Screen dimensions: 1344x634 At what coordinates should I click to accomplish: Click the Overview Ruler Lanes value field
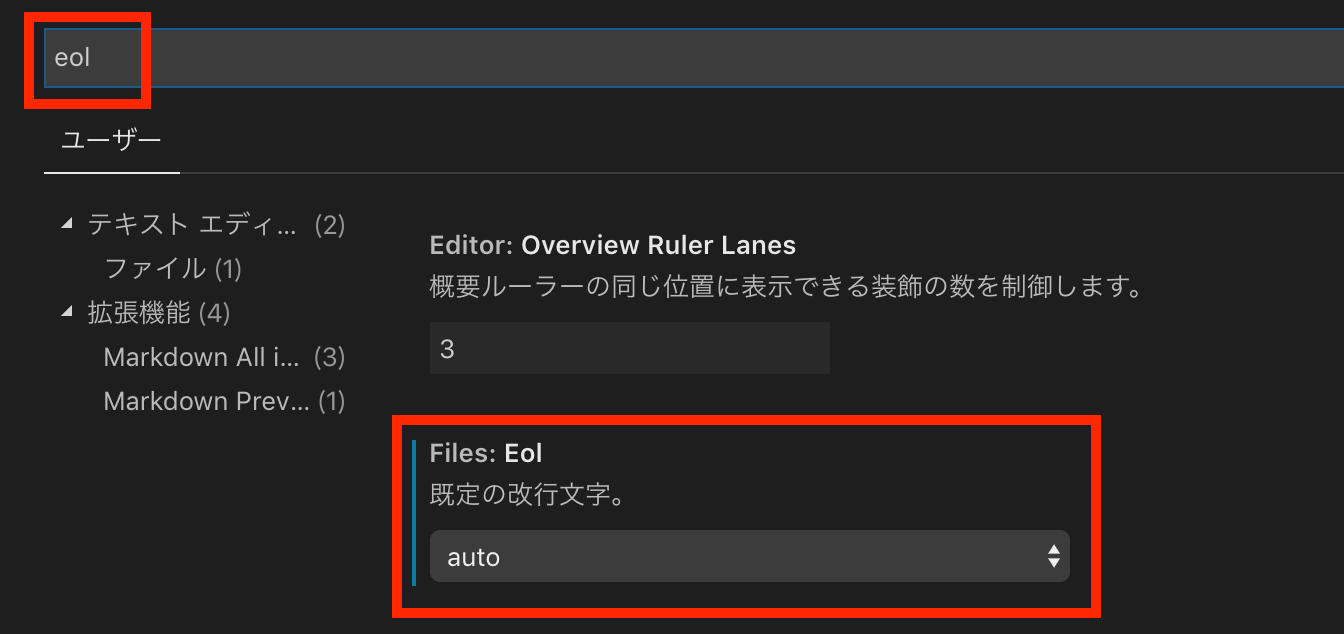click(629, 348)
